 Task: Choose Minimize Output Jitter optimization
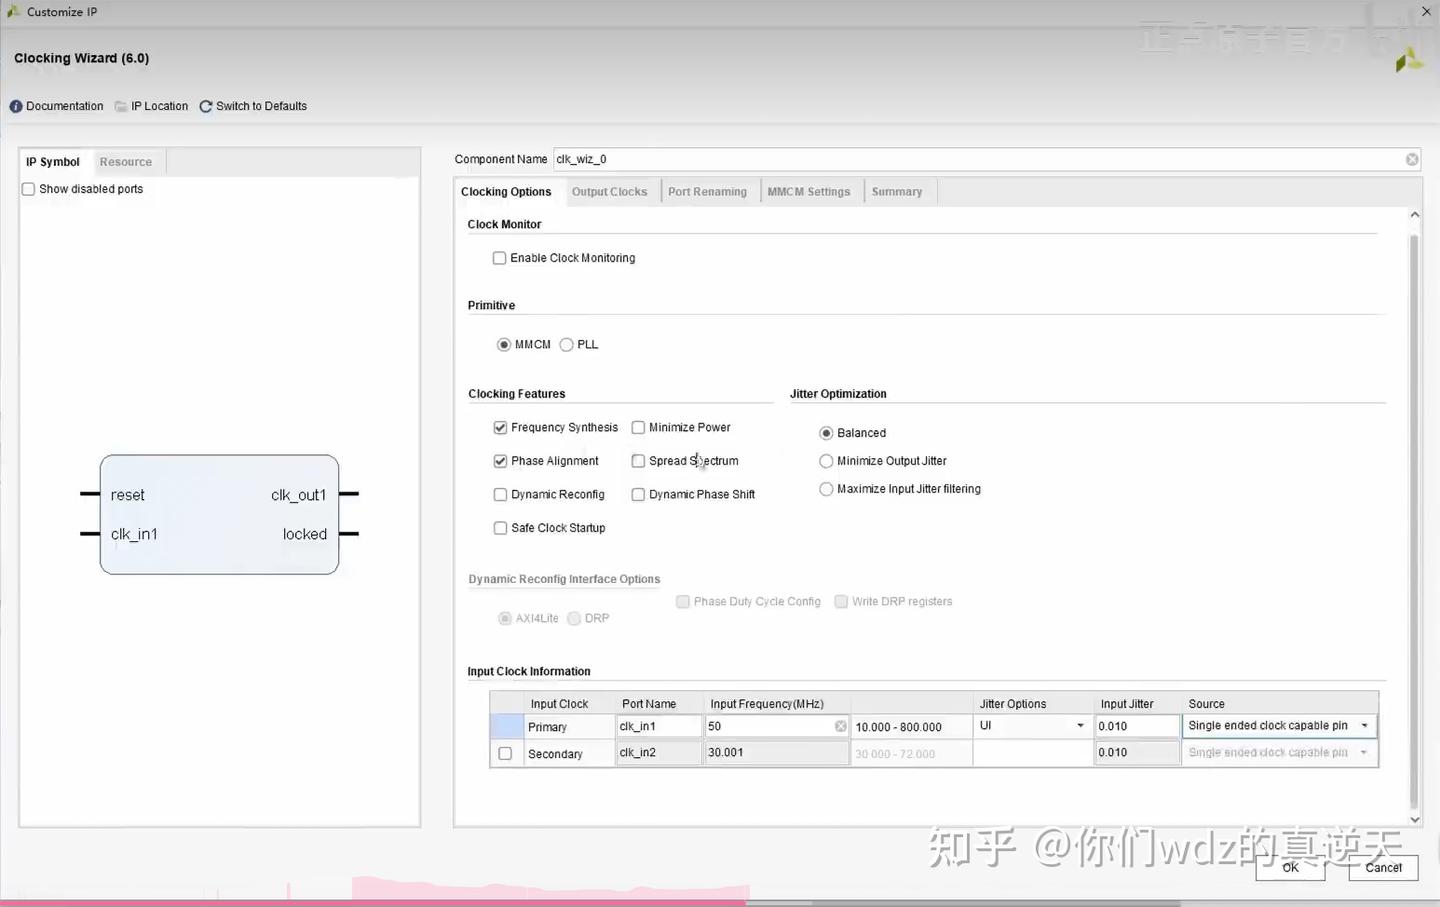click(826, 461)
